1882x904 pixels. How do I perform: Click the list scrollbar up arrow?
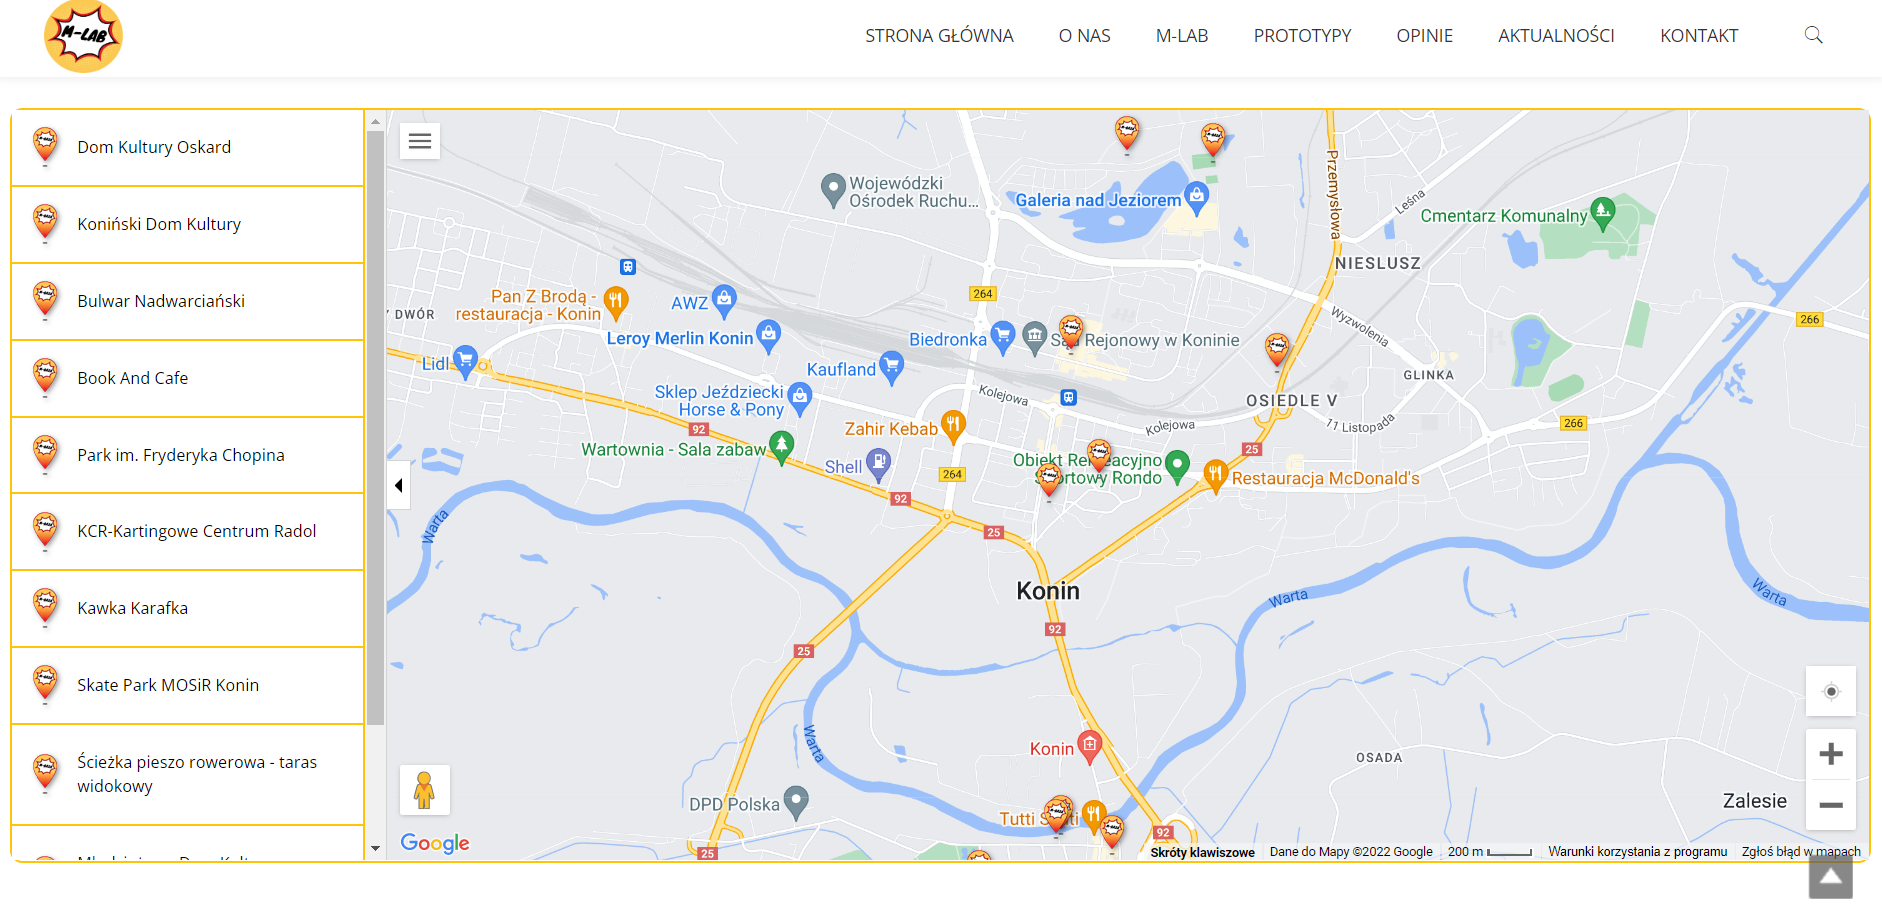click(x=375, y=122)
